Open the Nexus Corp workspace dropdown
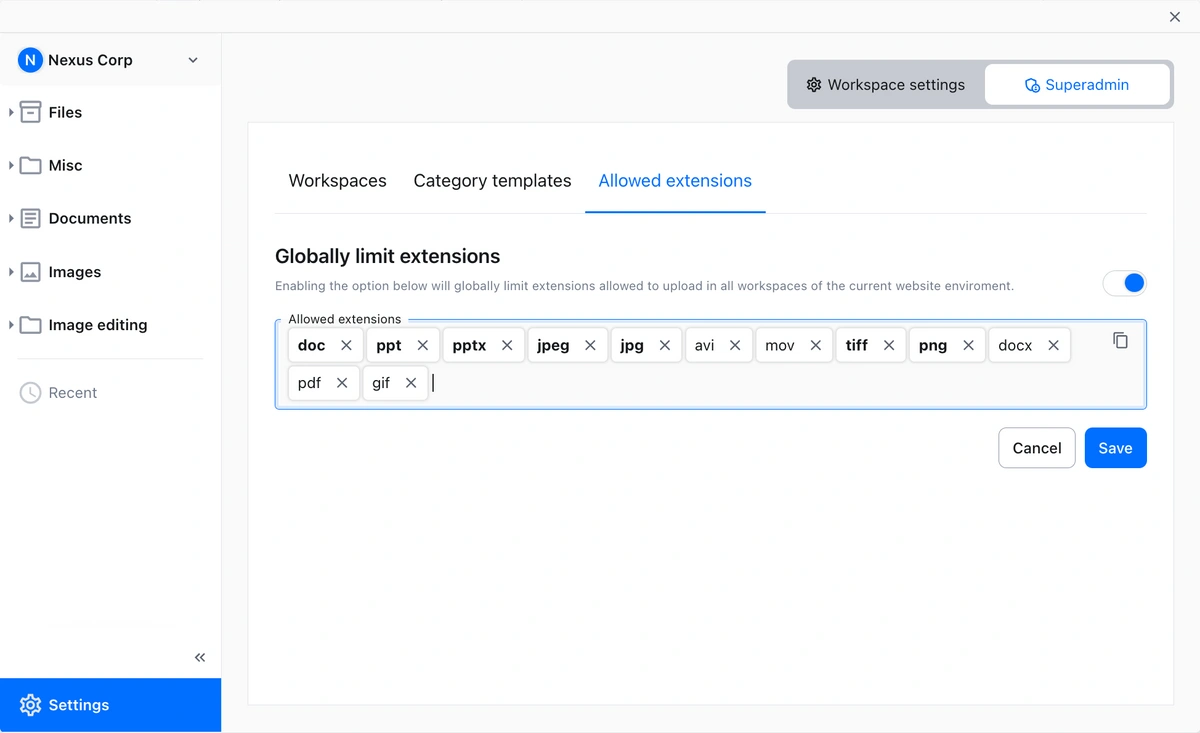1200x733 pixels. pos(193,60)
